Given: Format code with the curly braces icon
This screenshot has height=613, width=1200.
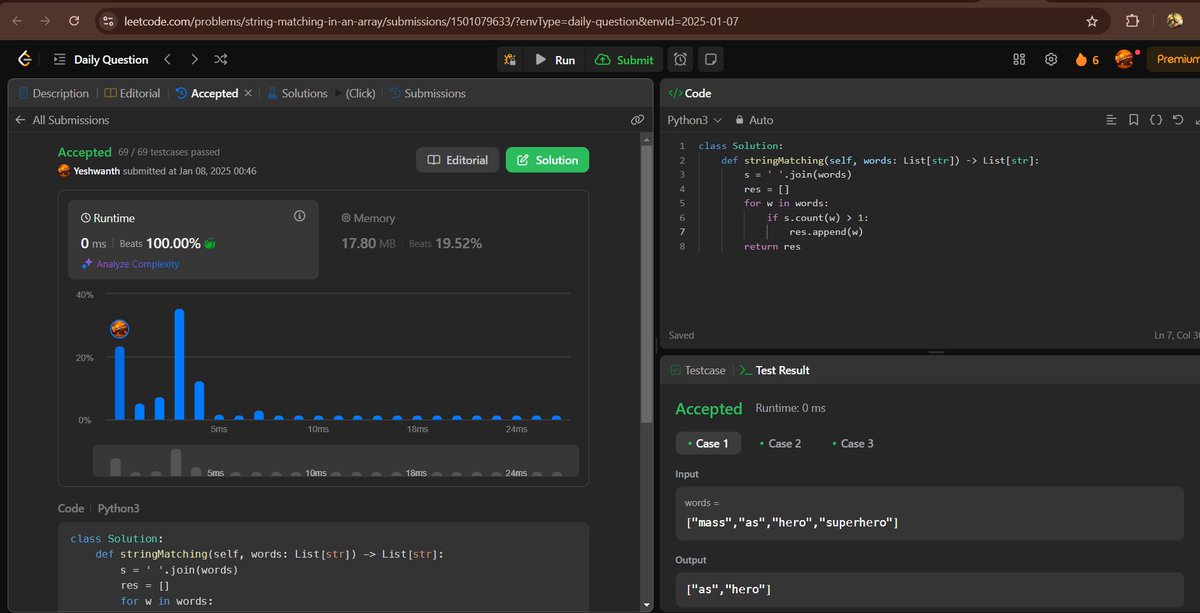Looking at the screenshot, I should pos(1156,119).
